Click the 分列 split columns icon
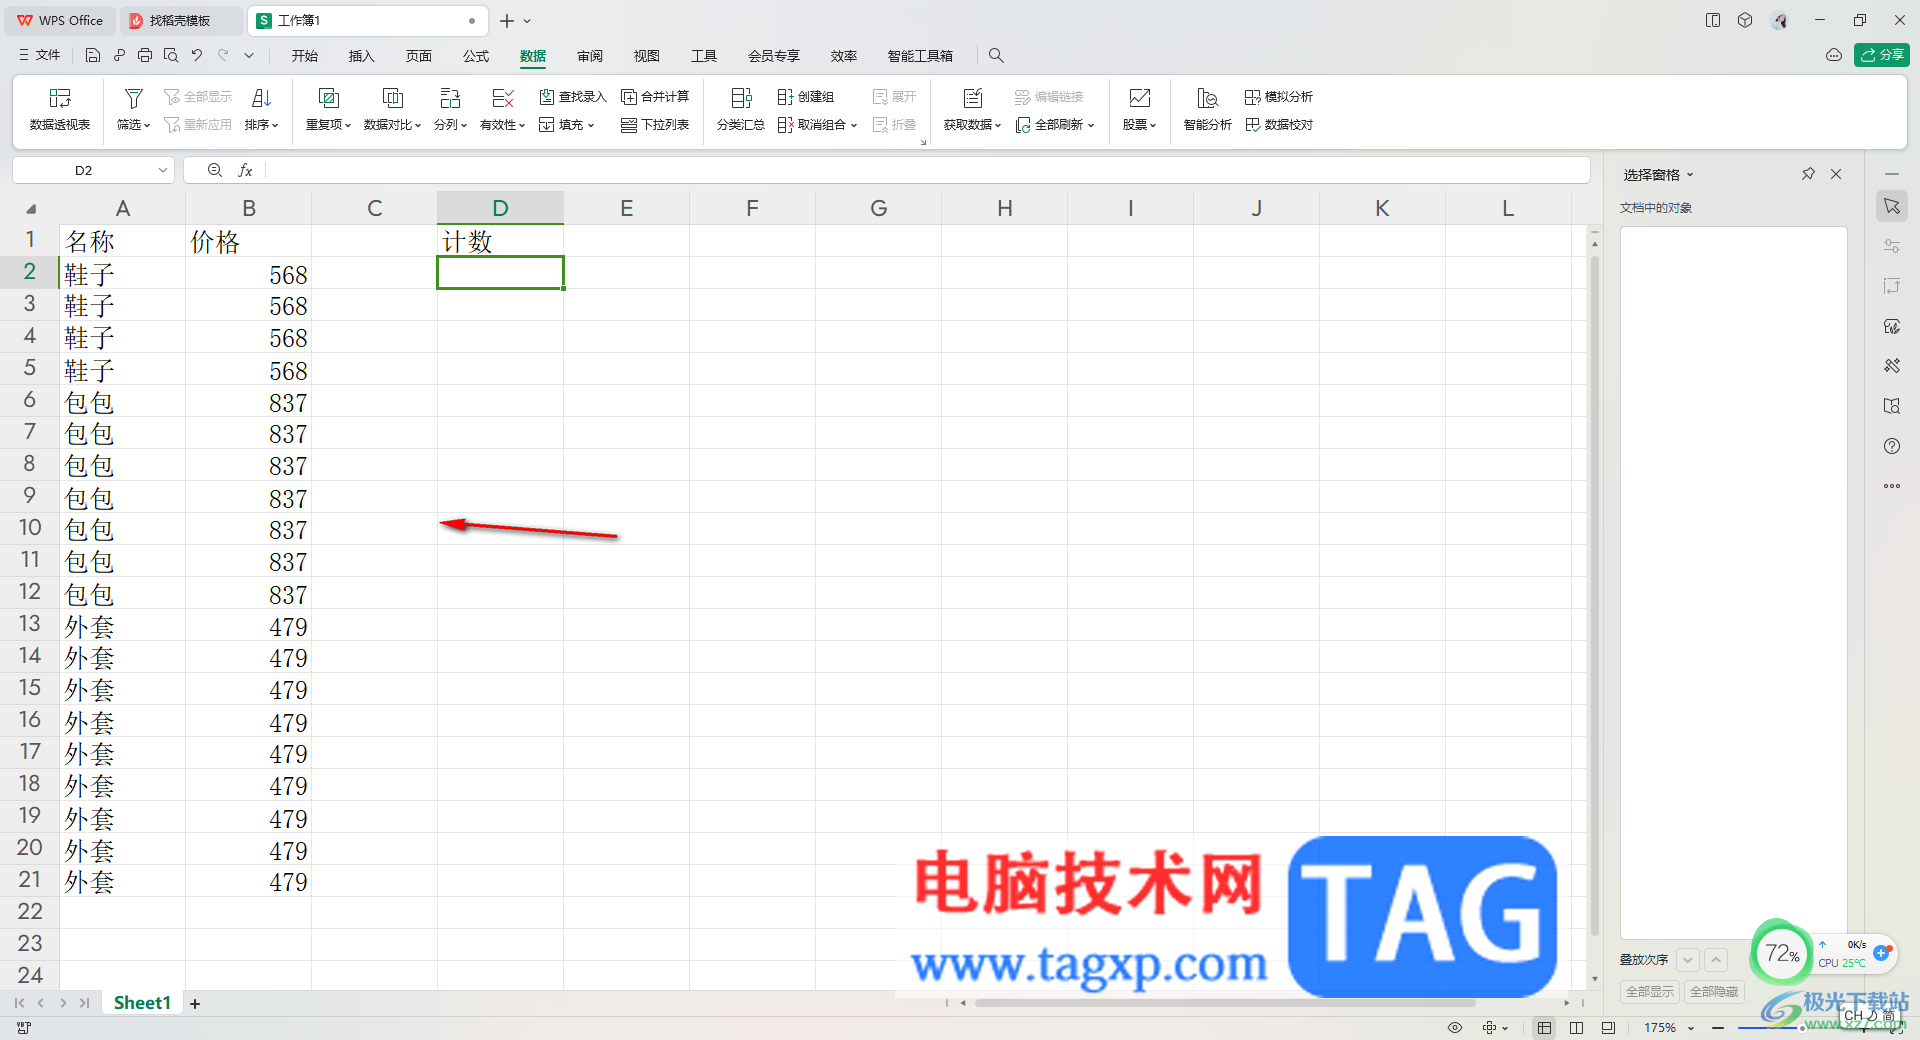Image resolution: width=1920 pixels, height=1040 pixels. coord(450,98)
